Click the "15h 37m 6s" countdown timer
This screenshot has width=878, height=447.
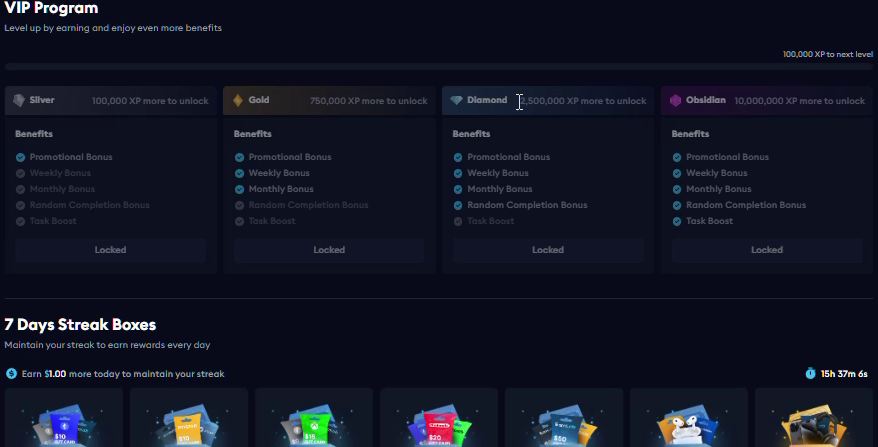coord(844,374)
